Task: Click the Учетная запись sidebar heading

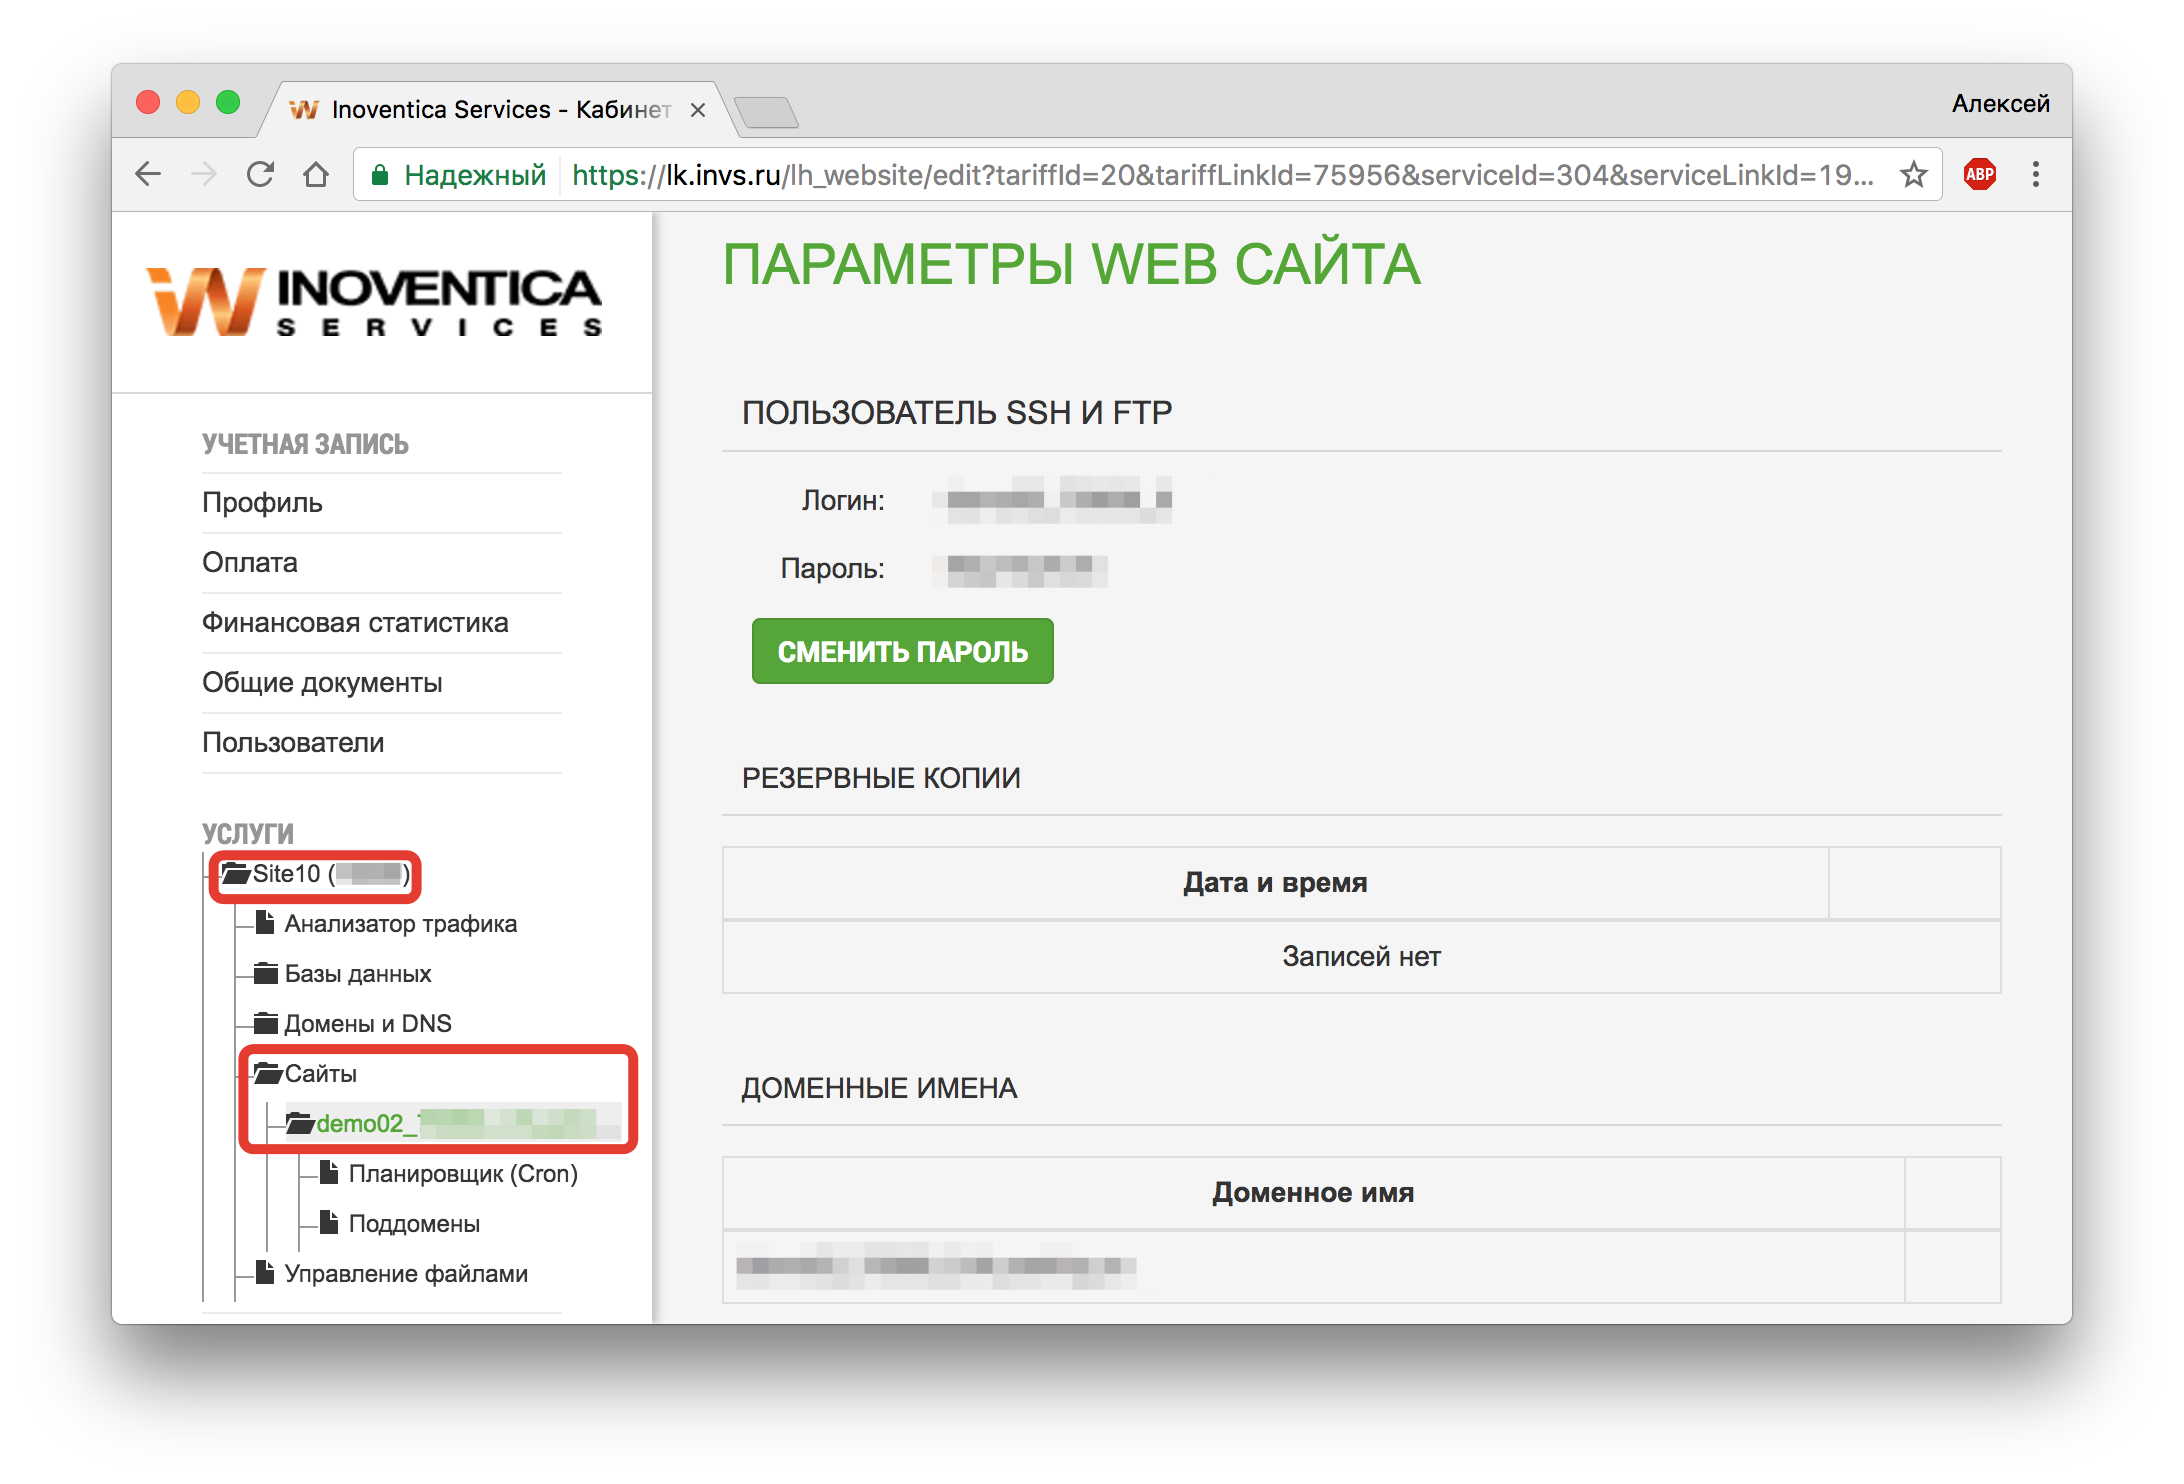Action: point(305,444)
